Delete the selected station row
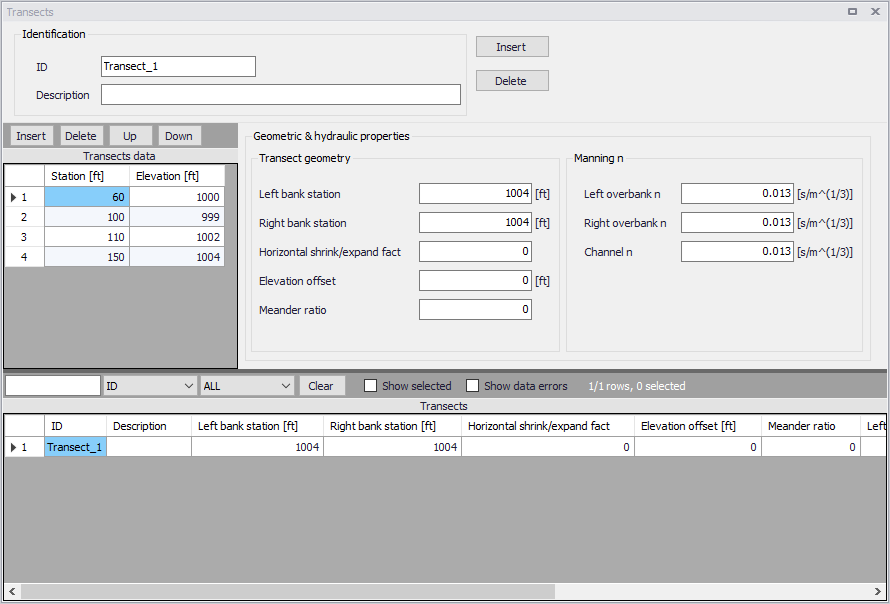Image resolution: width=890 pixels, height=604 pixels. click(x=81, y=136)
